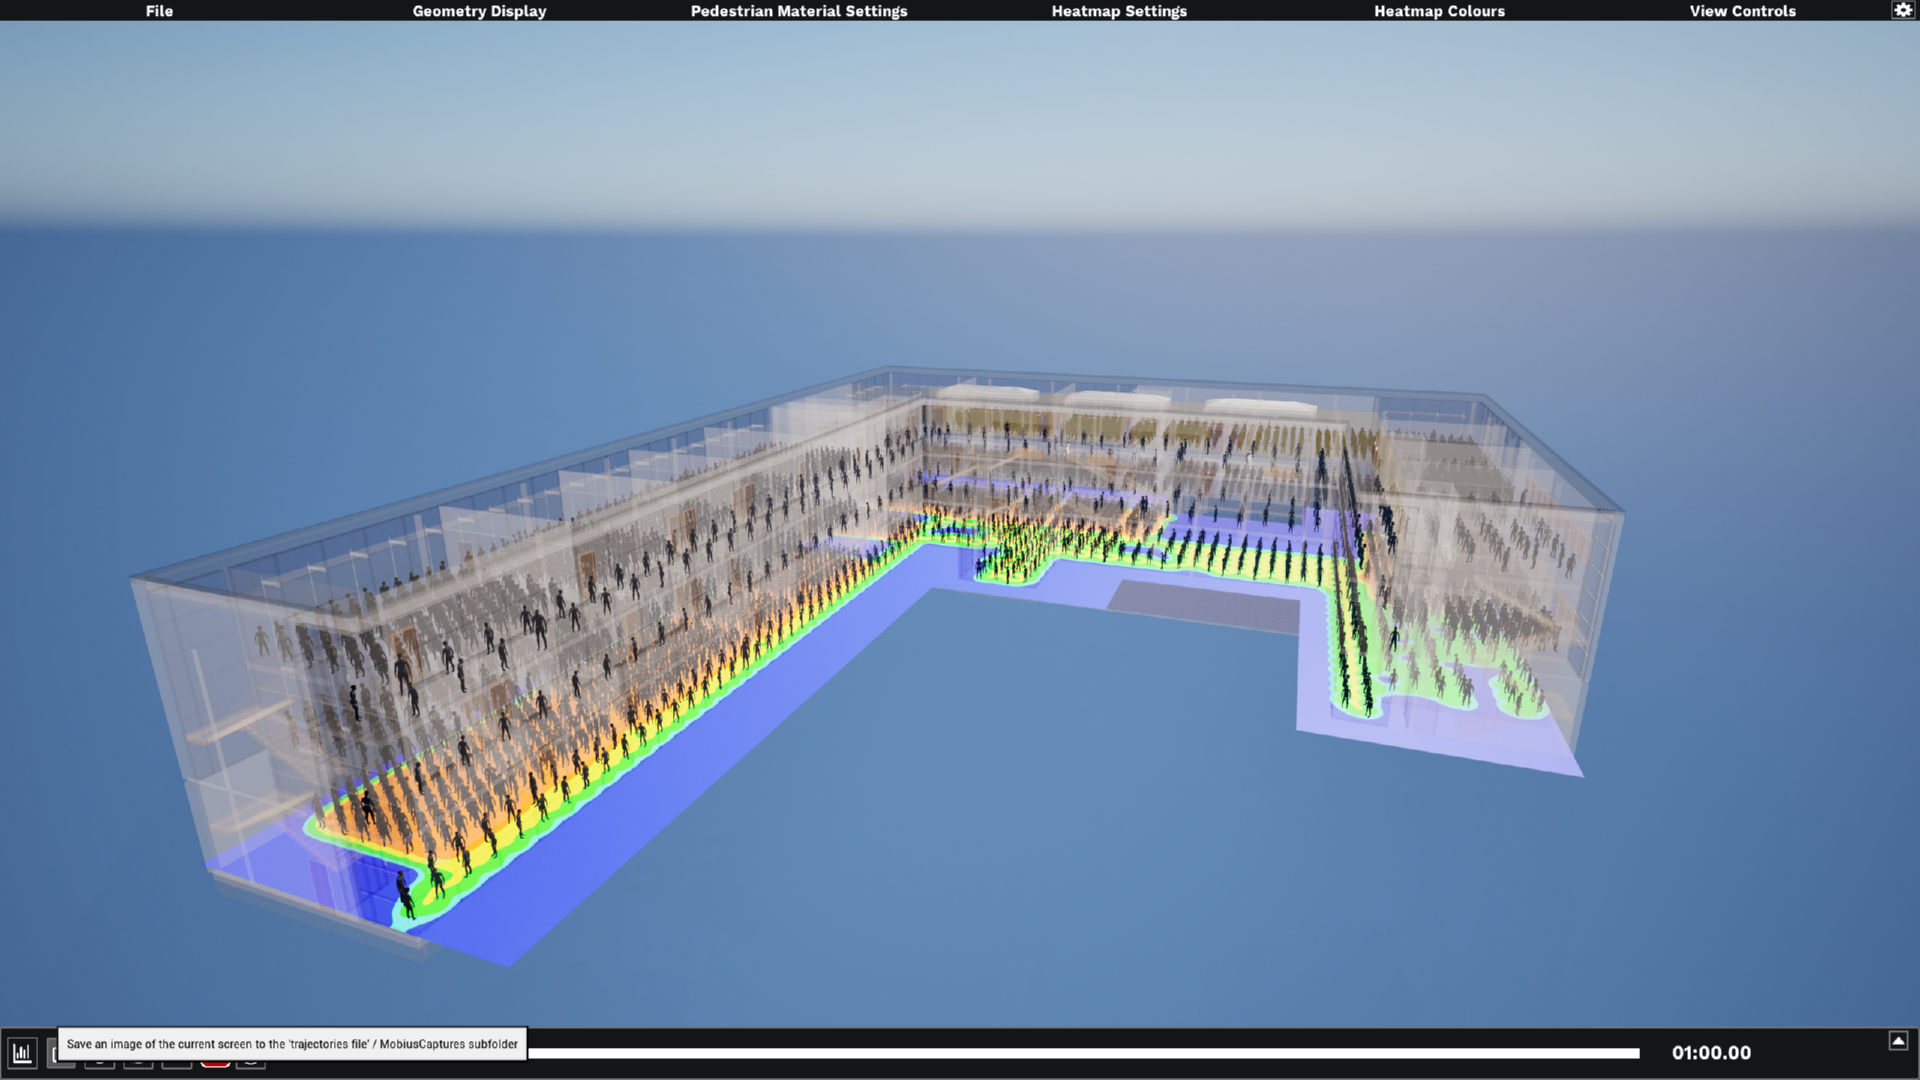Open the bar chart graphs icon

22,1053
